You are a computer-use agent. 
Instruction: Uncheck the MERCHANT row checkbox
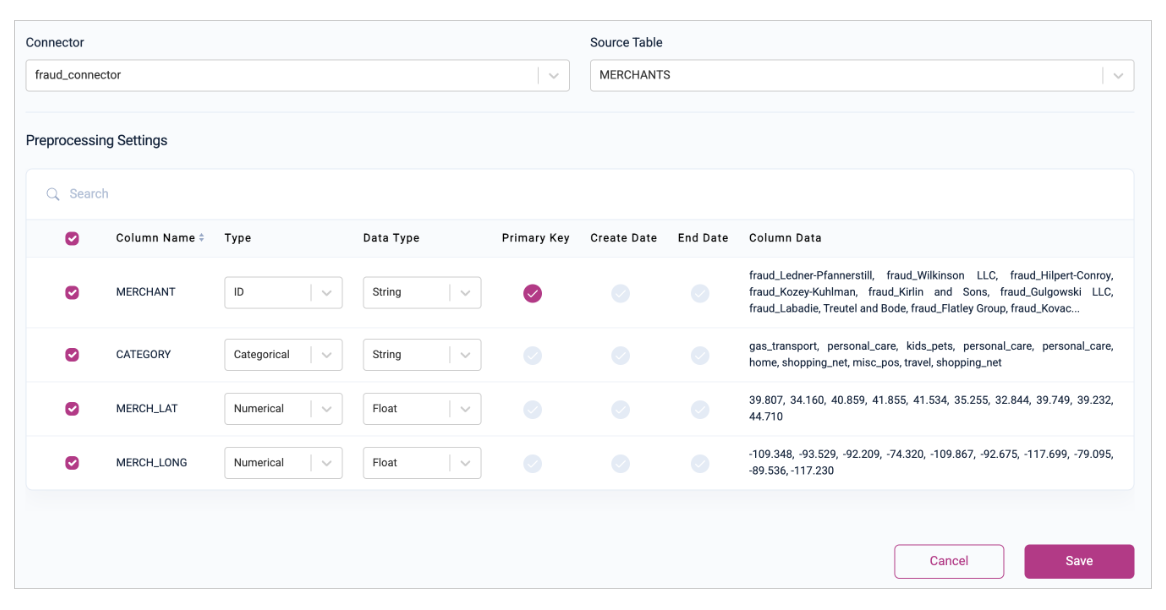tap(72, 292)
